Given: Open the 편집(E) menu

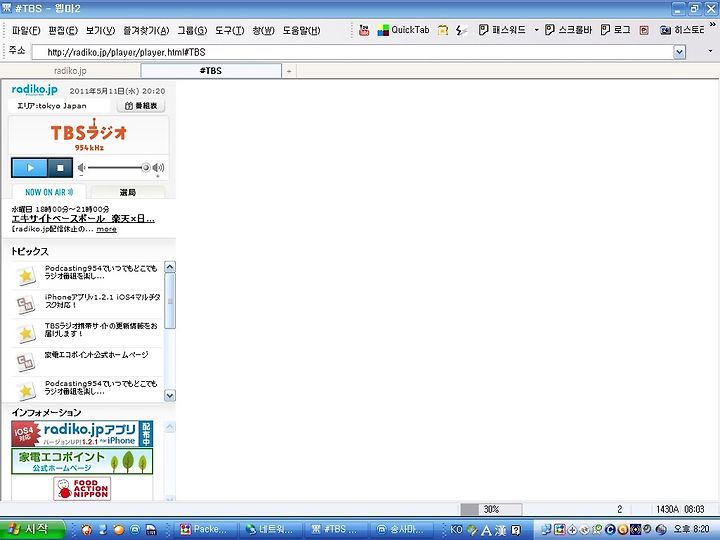Looking at the screenshot, I should 63,31.
